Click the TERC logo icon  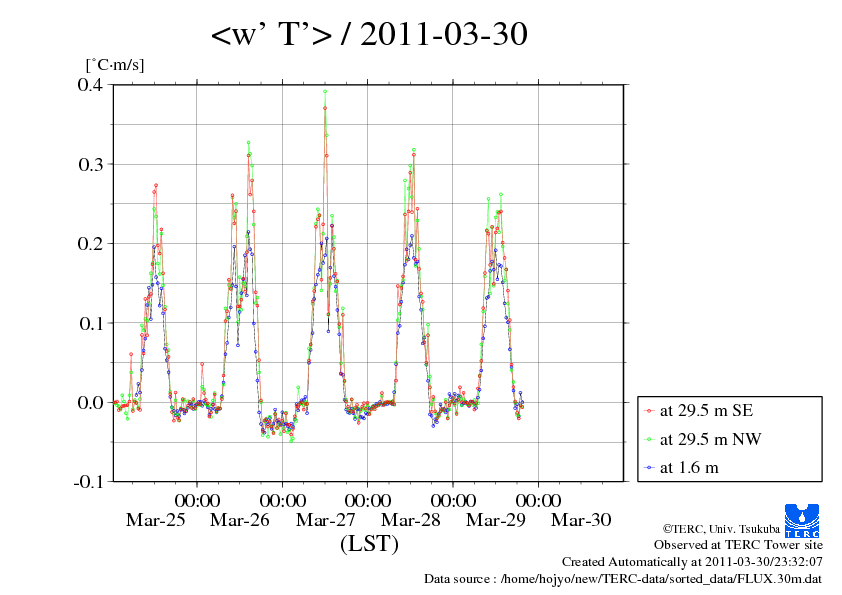point(802,520)
